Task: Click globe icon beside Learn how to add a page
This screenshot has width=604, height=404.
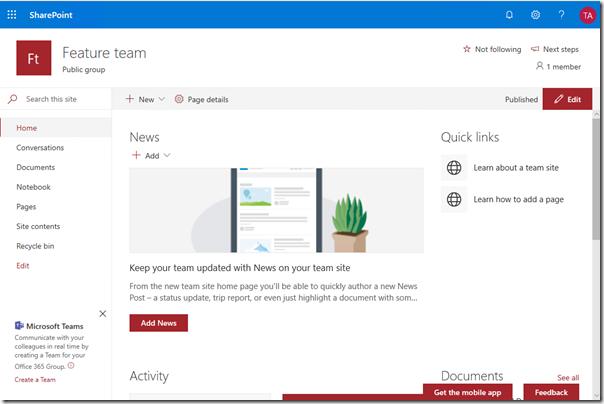Action: (454, 199)
